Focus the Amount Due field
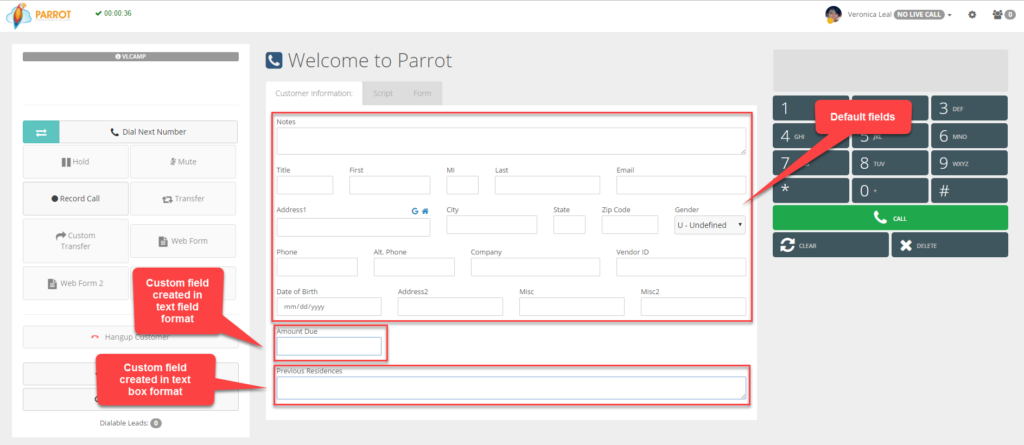 (x=329, y=346)
